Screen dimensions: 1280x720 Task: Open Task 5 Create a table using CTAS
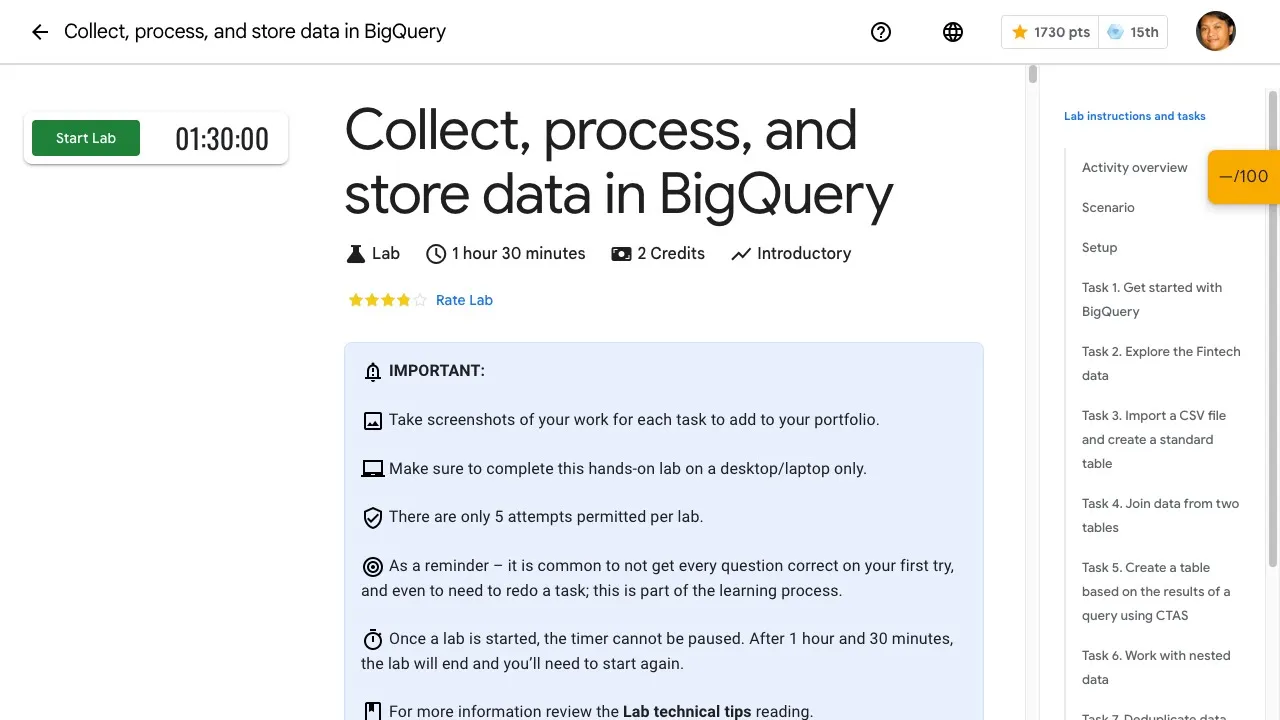1155,591
